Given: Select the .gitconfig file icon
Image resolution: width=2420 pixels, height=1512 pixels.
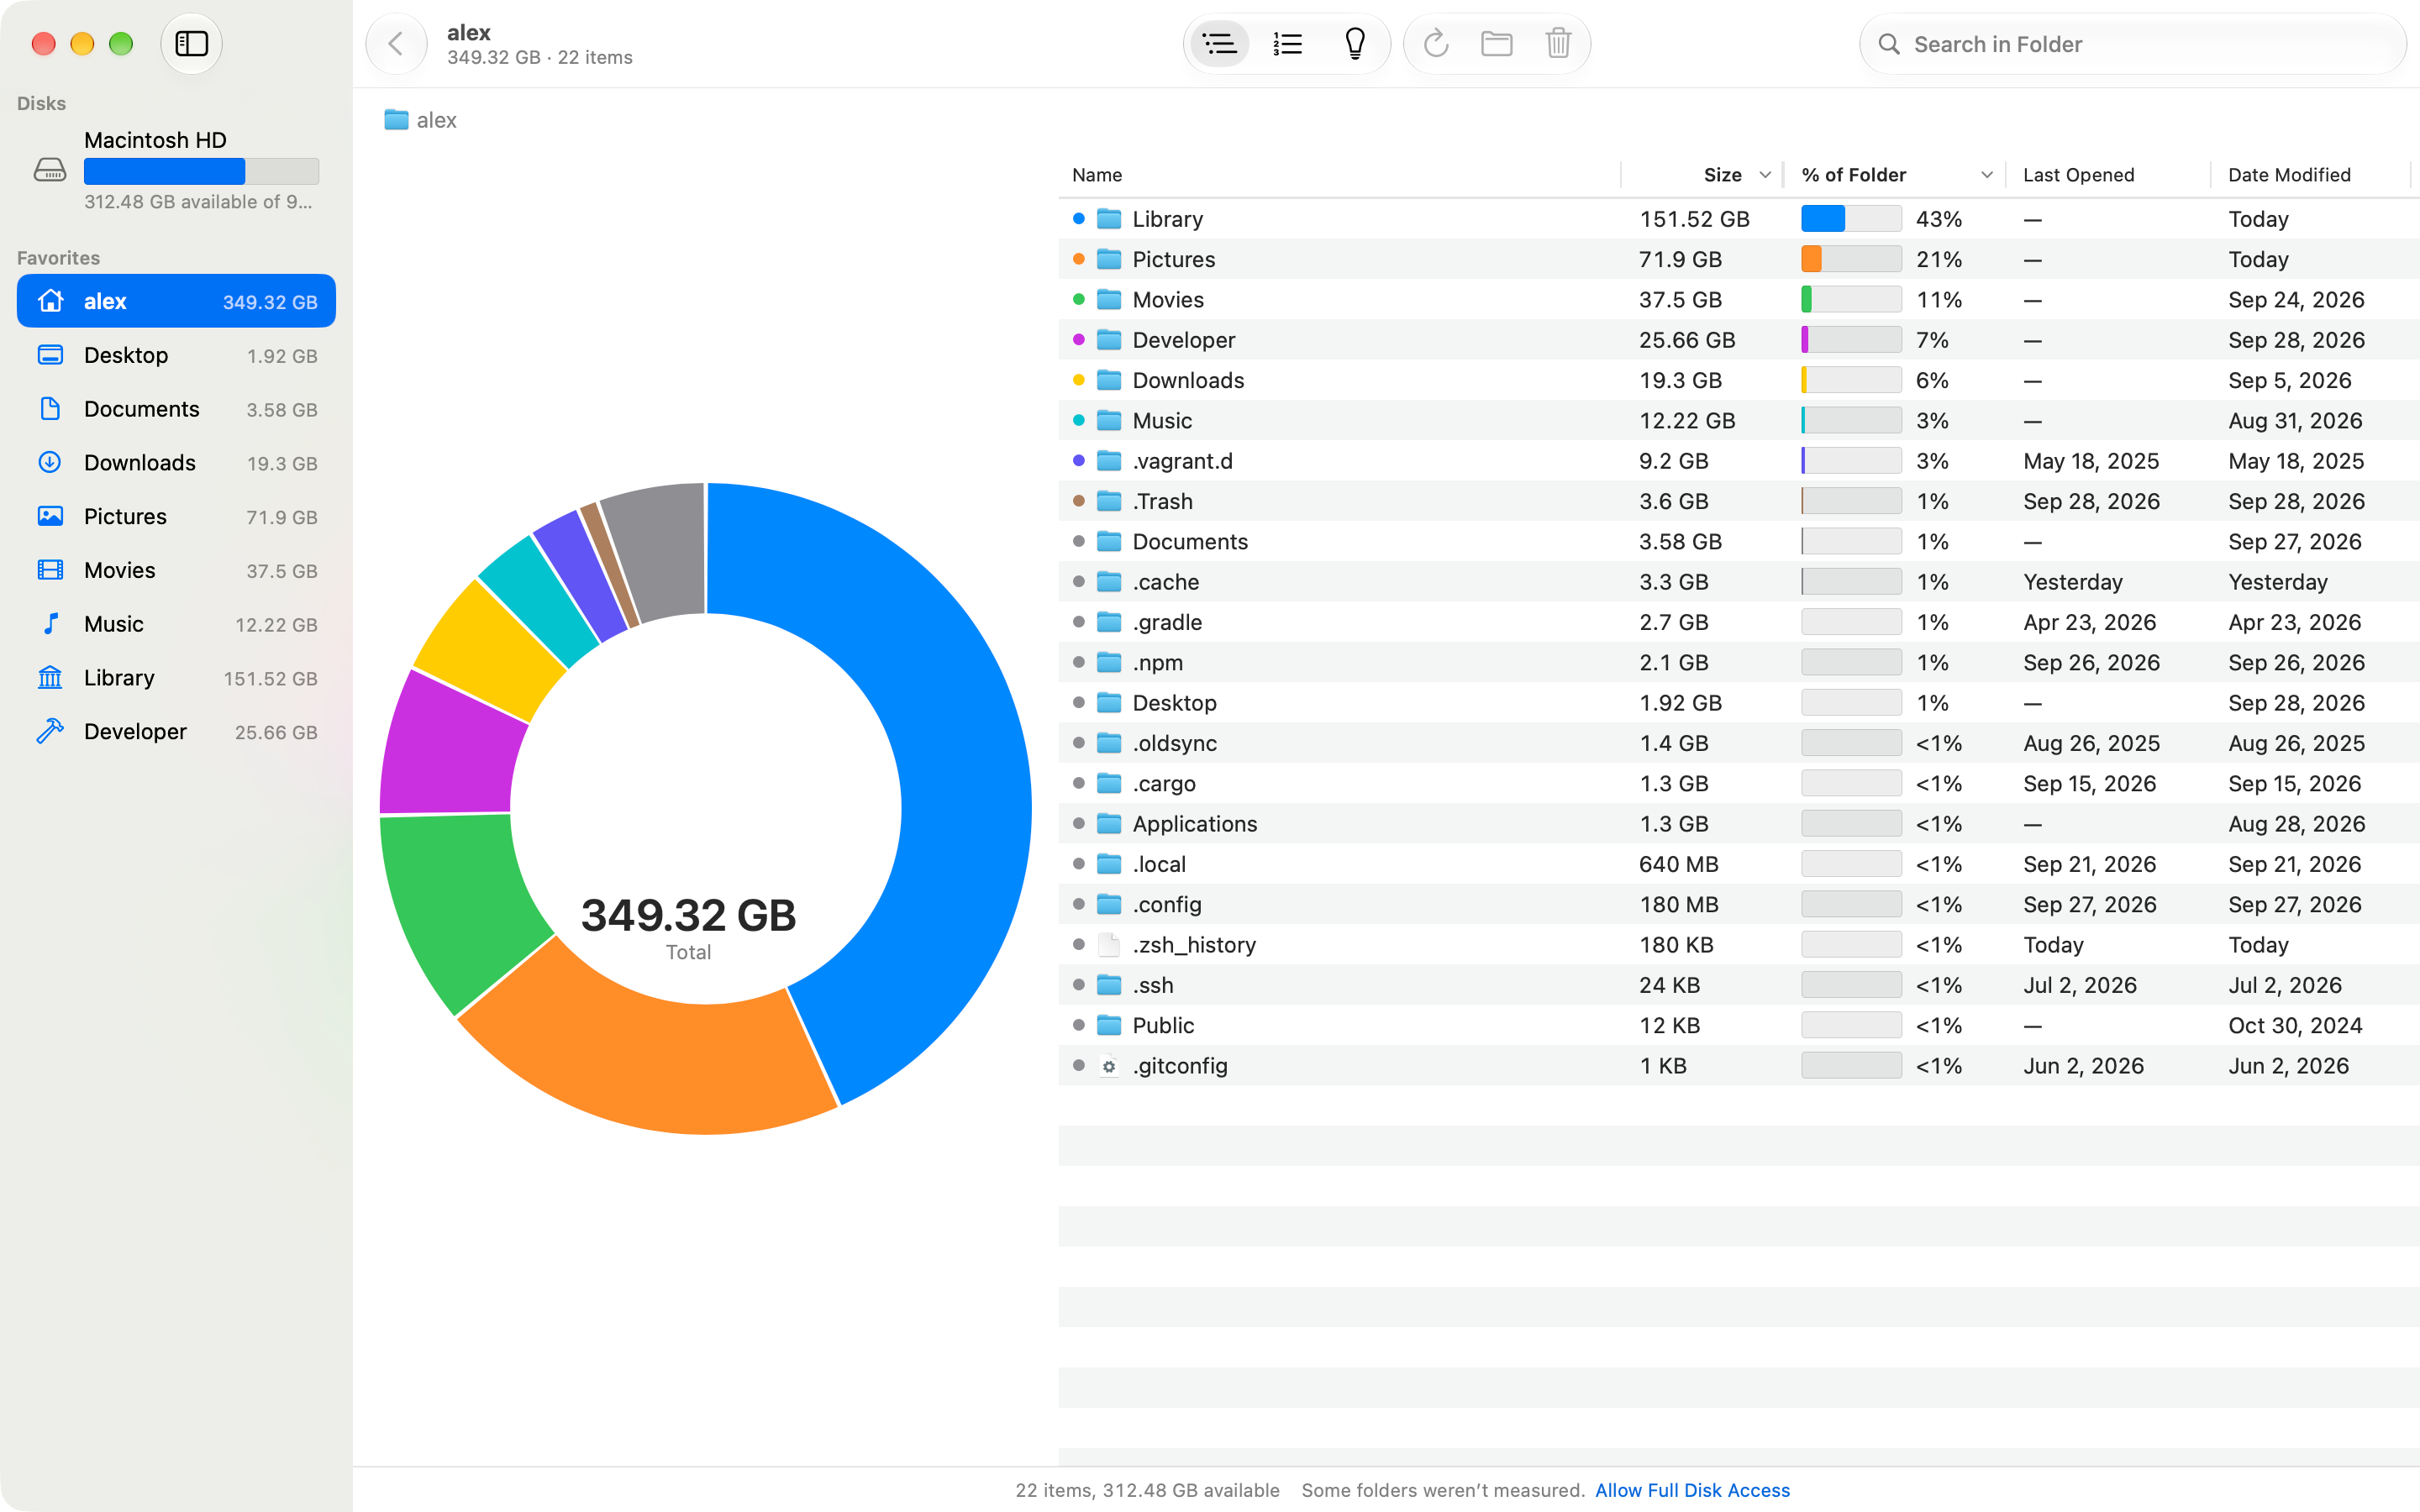Looking at the screenshot, I should [x=1109, y=1066].
